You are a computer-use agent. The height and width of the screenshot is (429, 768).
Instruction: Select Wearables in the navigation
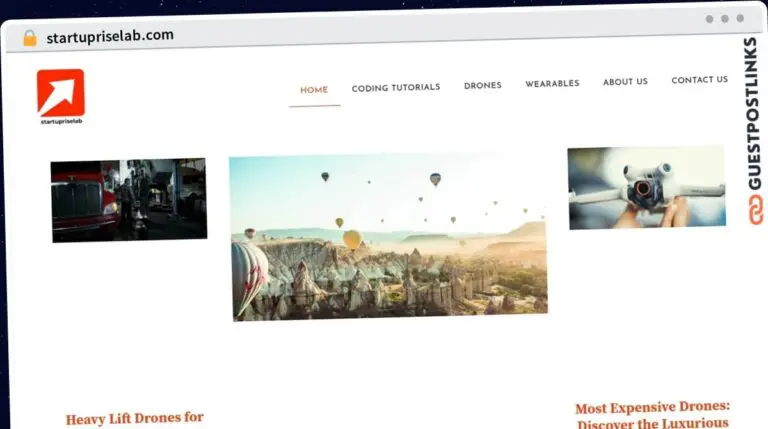tap(552, 84)
